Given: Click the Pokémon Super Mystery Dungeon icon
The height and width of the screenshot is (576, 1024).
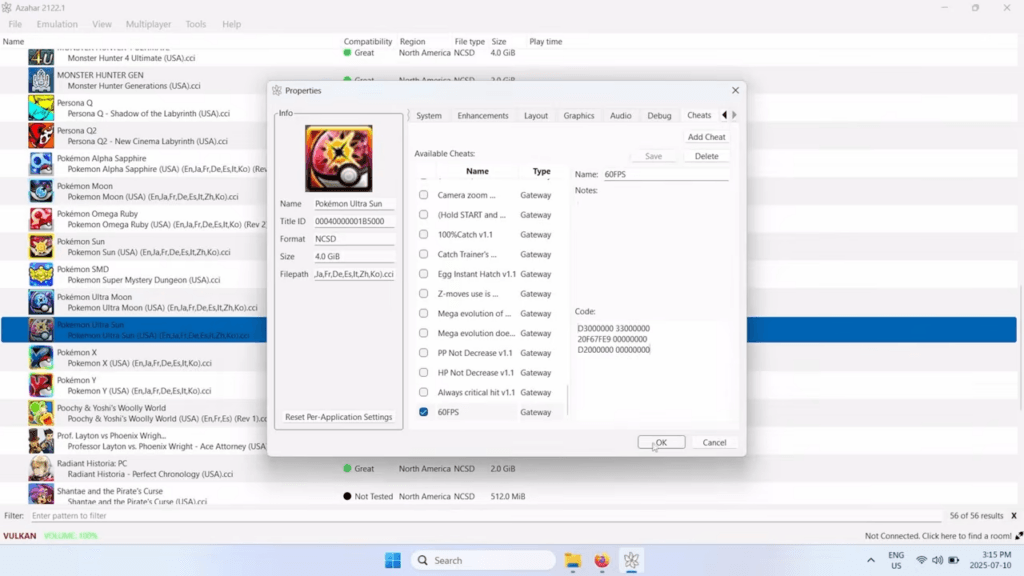Looking at the screenshot, I should click(x=40, y=274).
